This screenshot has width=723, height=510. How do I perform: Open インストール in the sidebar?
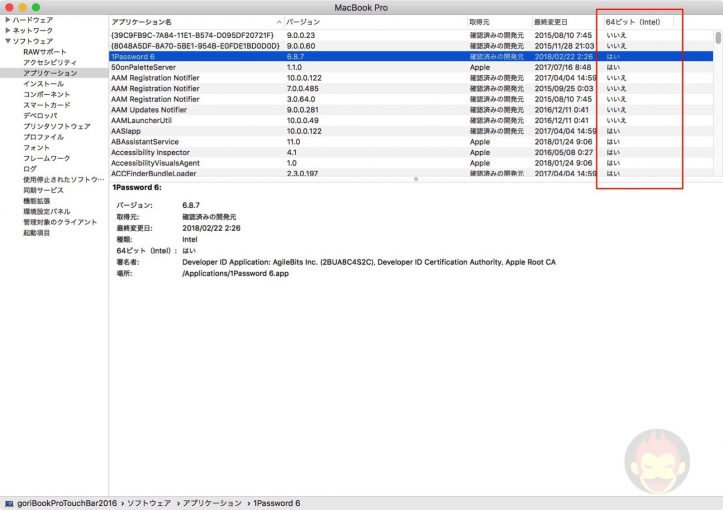[43, 83]
